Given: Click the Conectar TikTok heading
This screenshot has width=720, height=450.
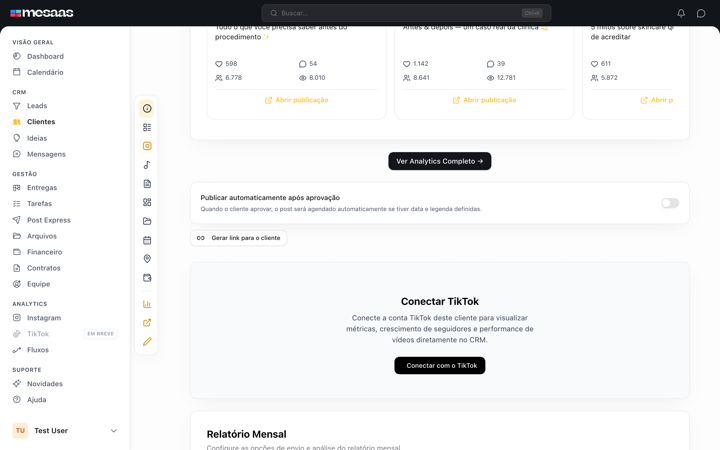Looking at the screenshot, I should 439,302.
